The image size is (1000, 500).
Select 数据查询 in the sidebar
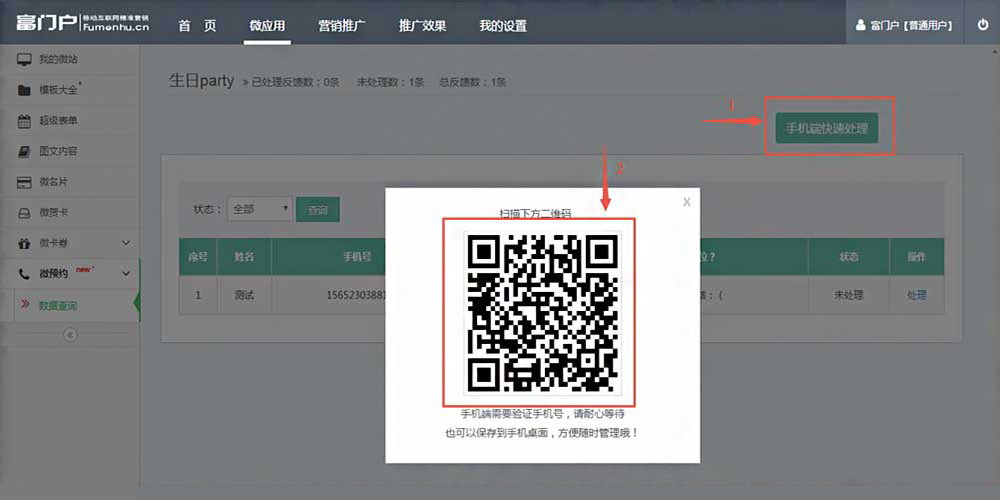tap(59, 306)
